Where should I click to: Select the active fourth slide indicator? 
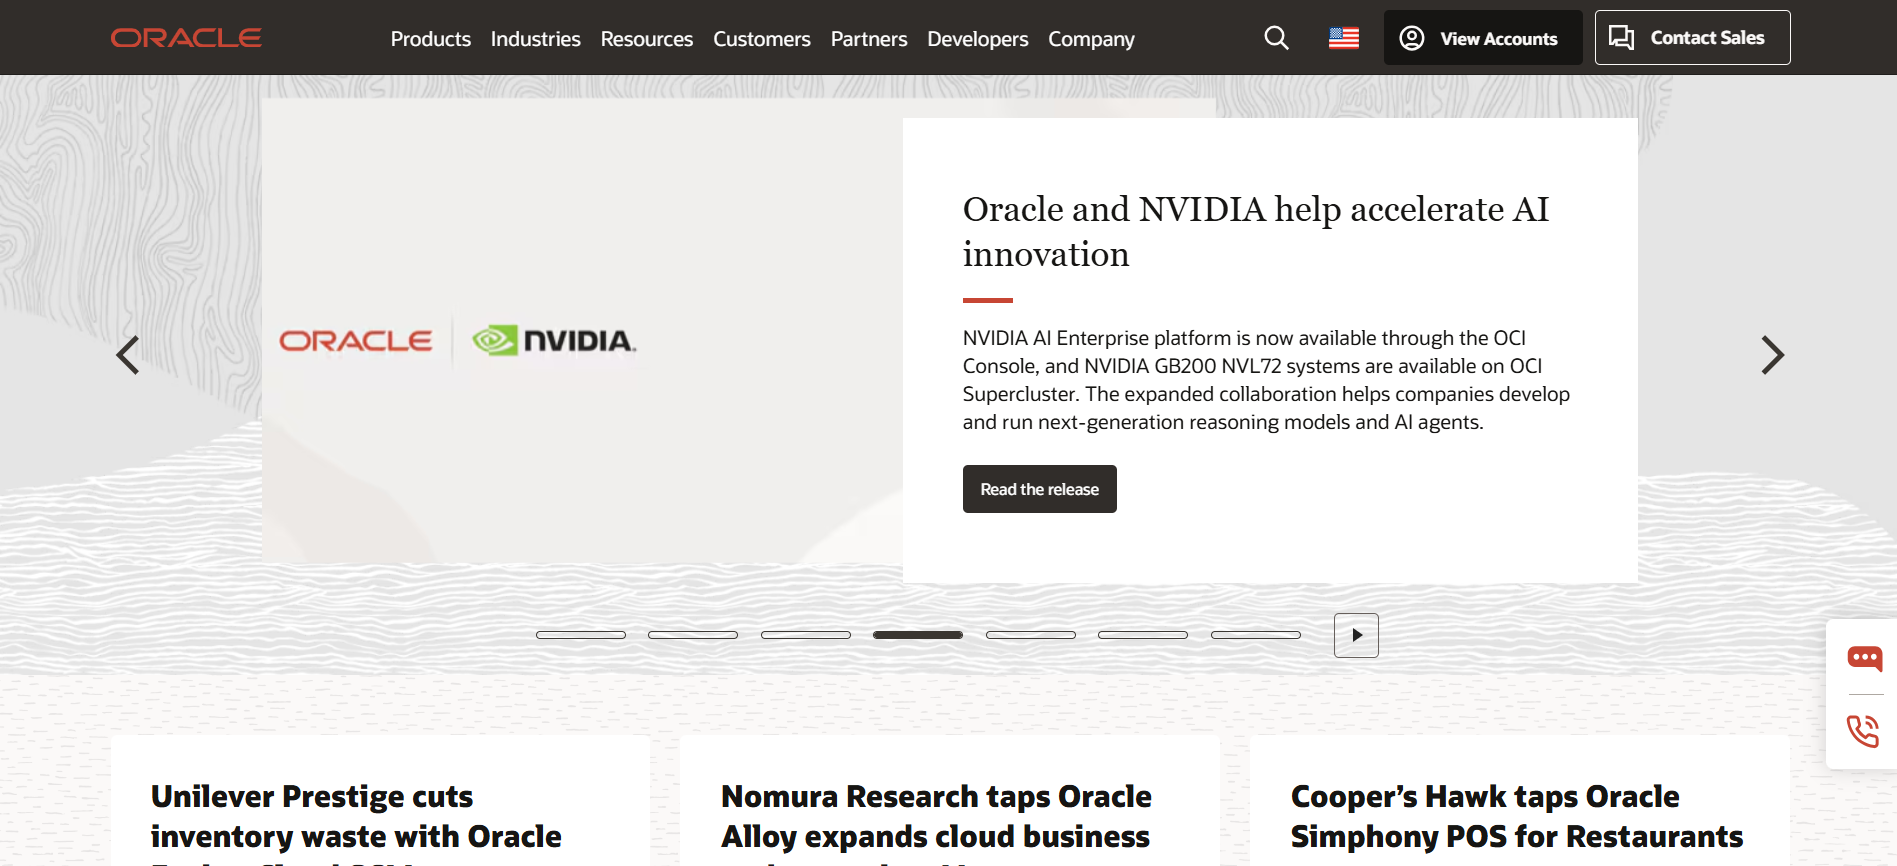pyautogui.click(x=918, y=635)
